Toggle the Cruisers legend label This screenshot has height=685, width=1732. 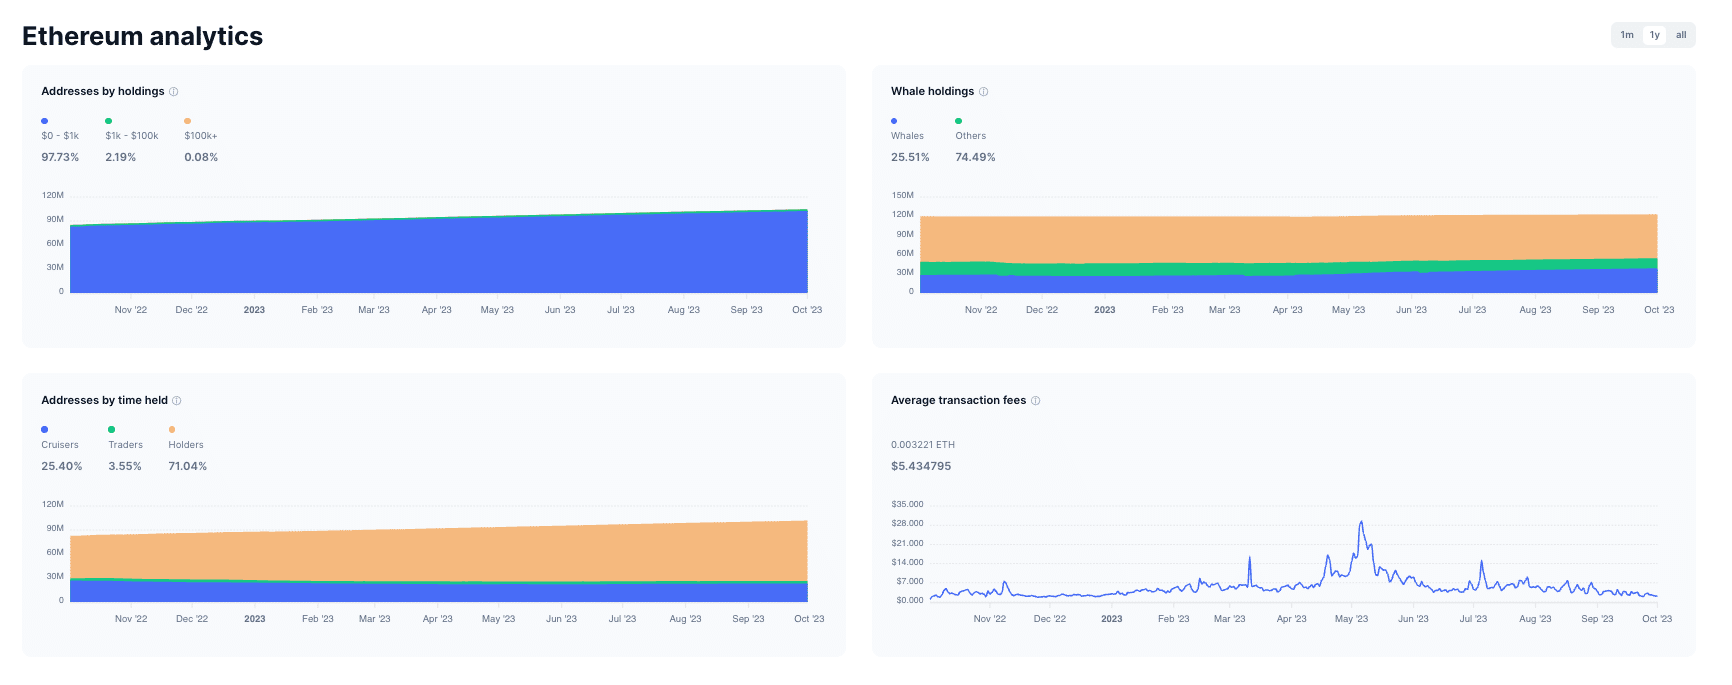coord(60,445)
